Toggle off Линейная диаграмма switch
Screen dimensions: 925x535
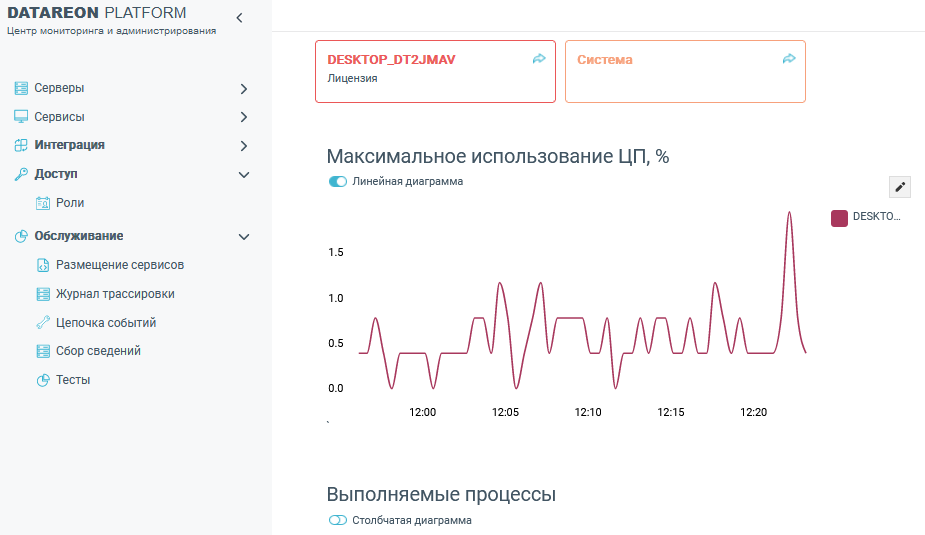[338, 182]
